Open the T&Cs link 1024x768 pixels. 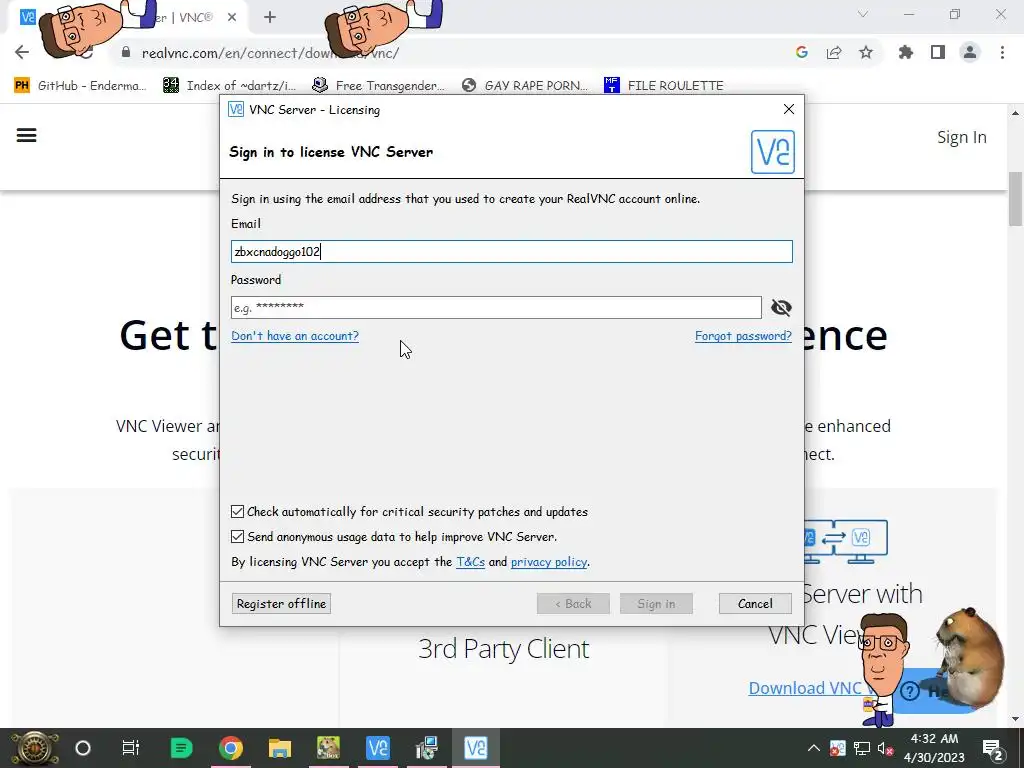[x=470, y=562]
